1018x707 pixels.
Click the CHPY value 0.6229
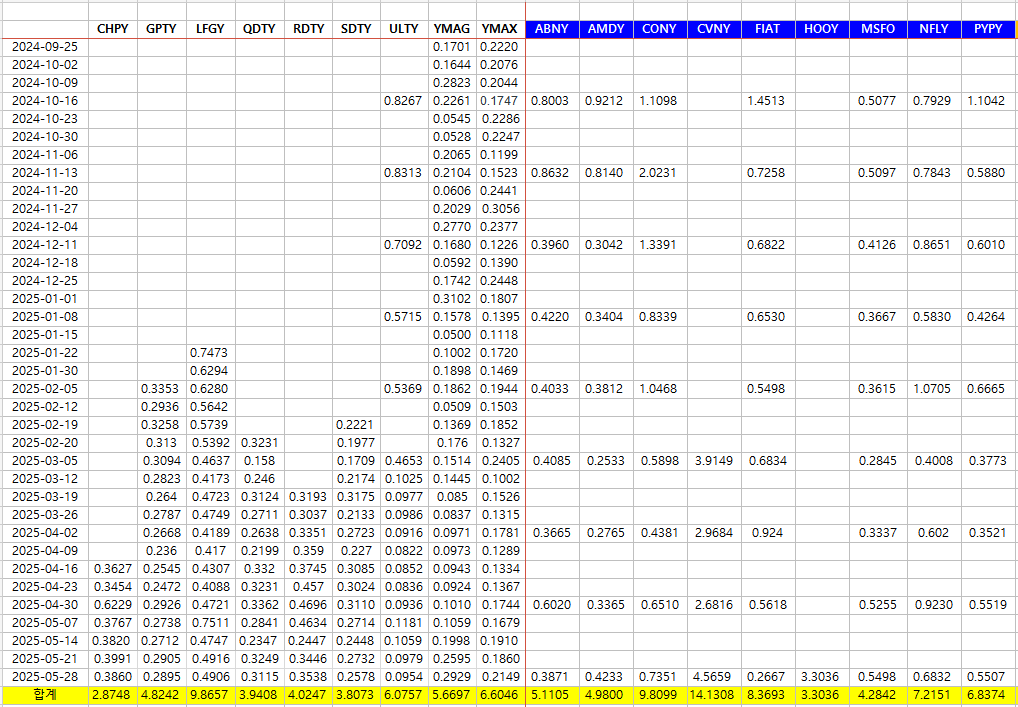point(112,605)
